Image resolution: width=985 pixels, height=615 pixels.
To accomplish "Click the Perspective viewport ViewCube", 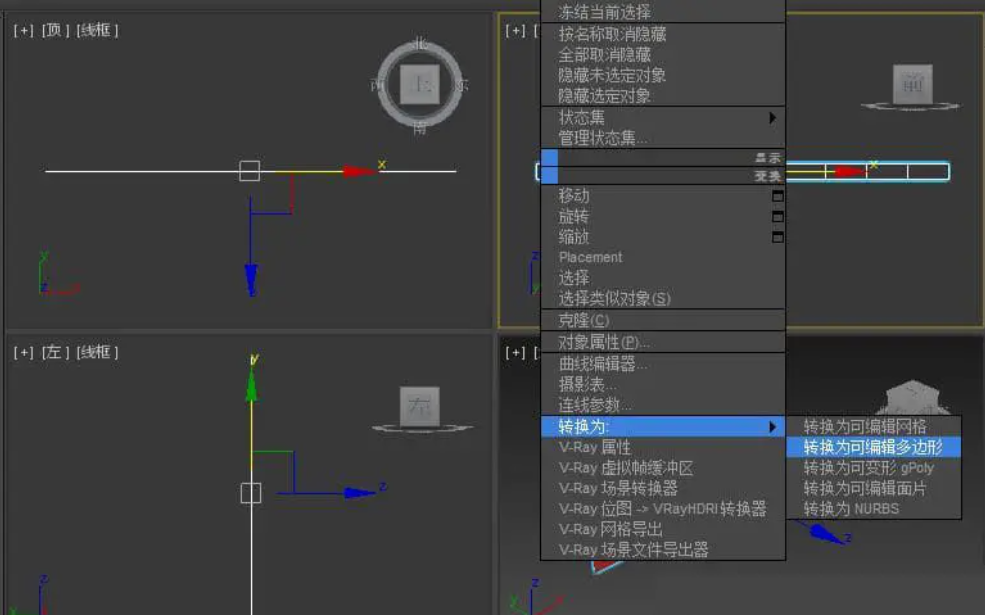I will pyautogui.click(x=912, y=397).
